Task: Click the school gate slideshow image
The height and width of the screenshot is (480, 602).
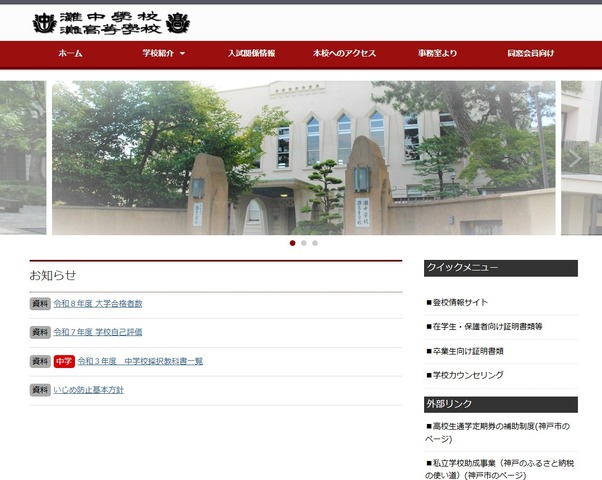Action: (304, 158)
